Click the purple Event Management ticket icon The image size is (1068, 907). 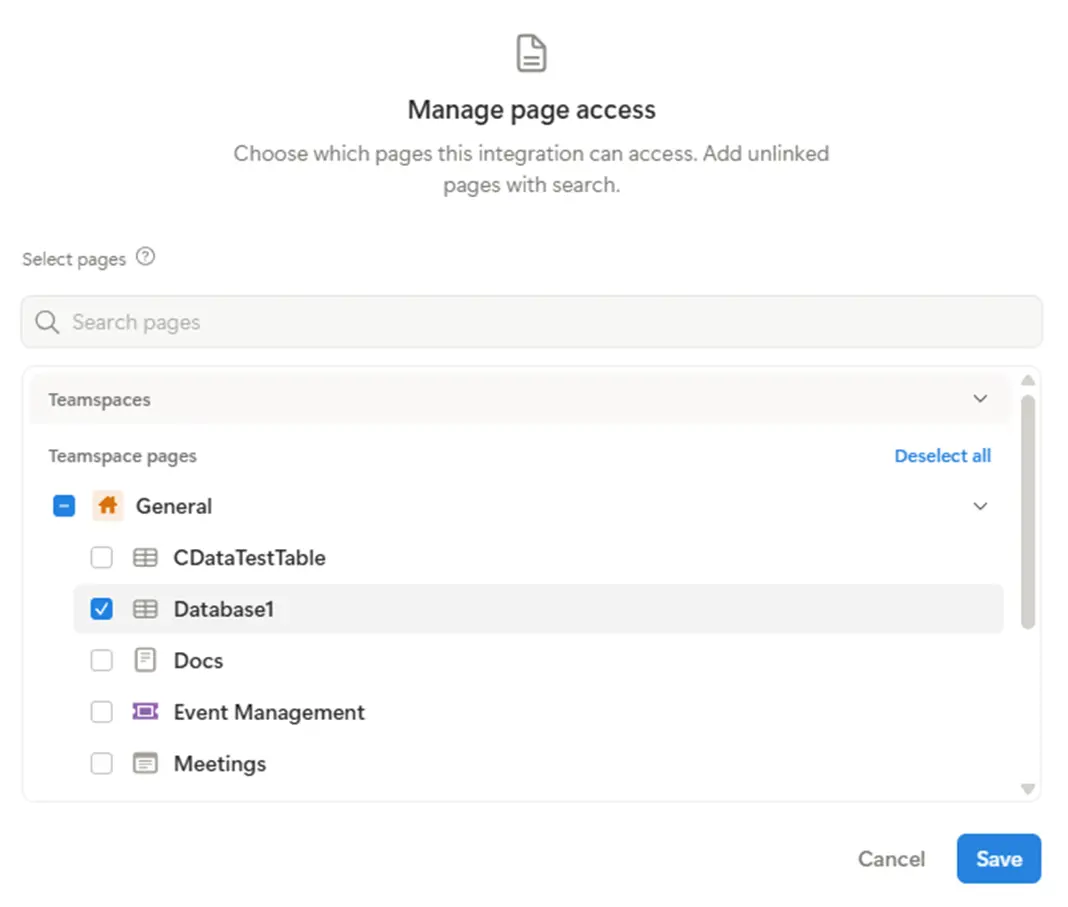click(x=145, y=712)
